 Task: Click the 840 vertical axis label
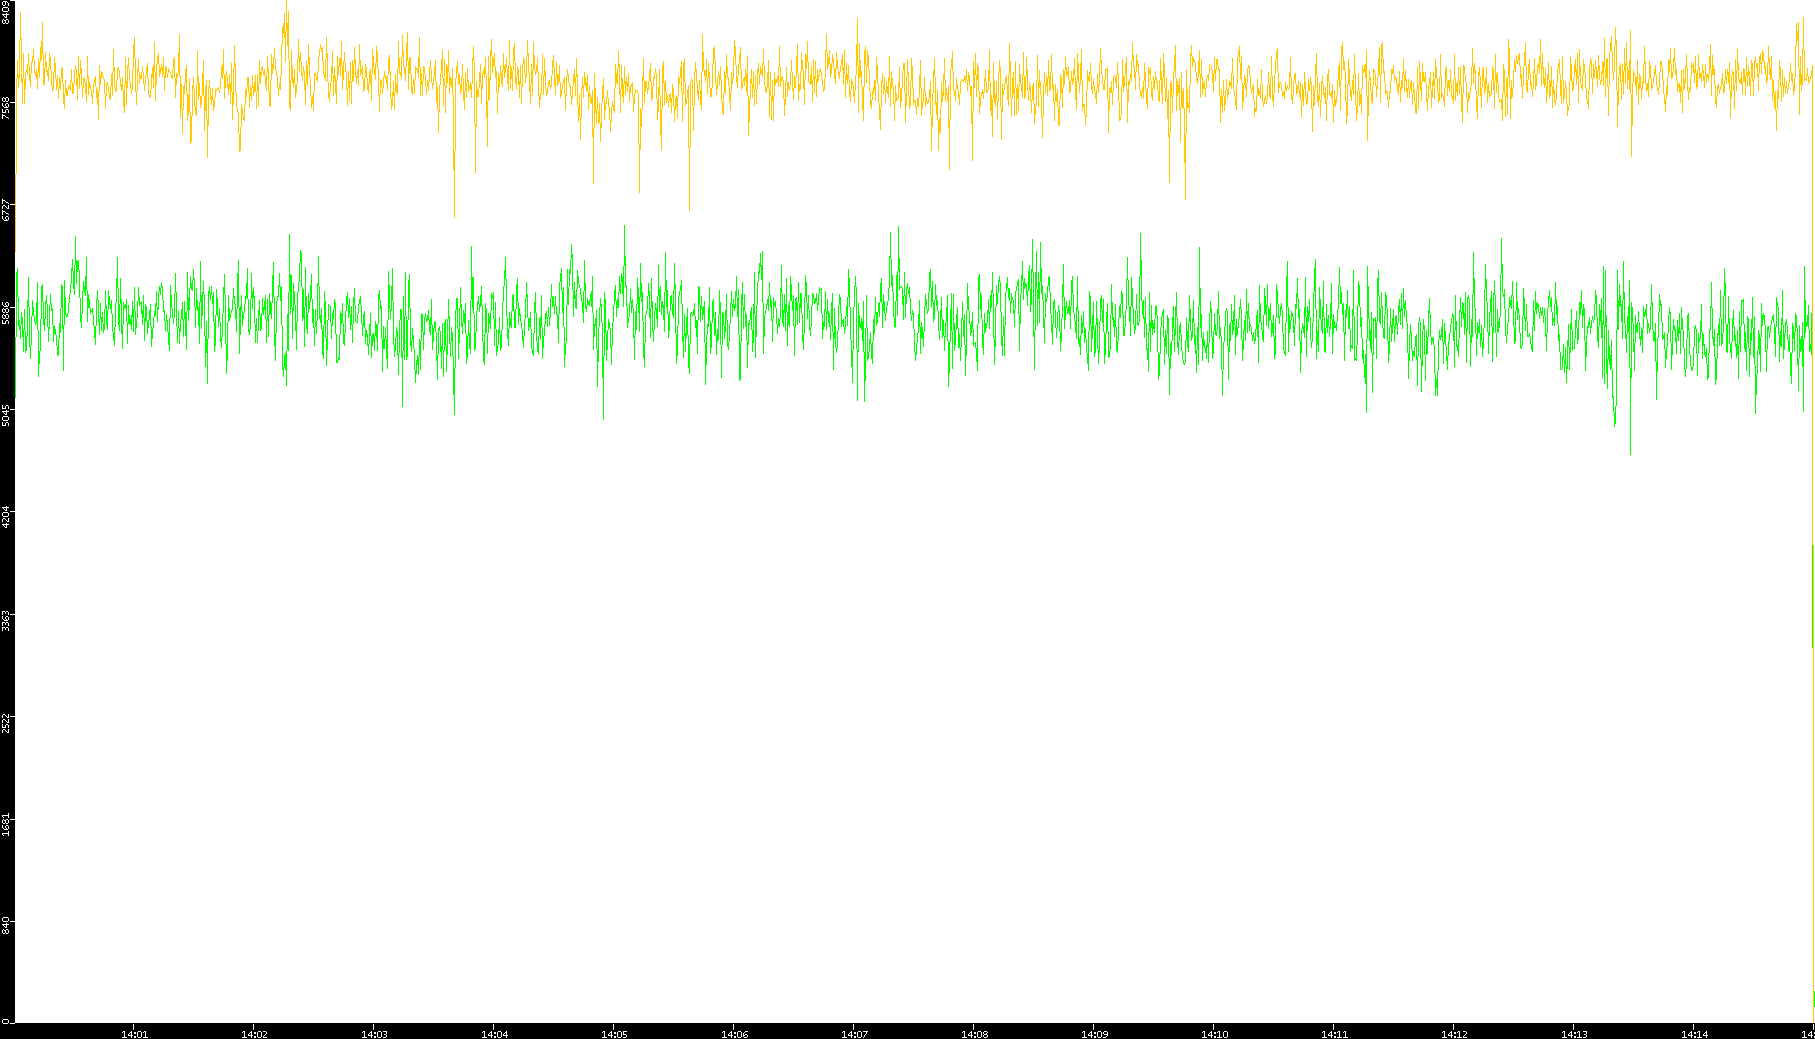[x=6, y=926]
